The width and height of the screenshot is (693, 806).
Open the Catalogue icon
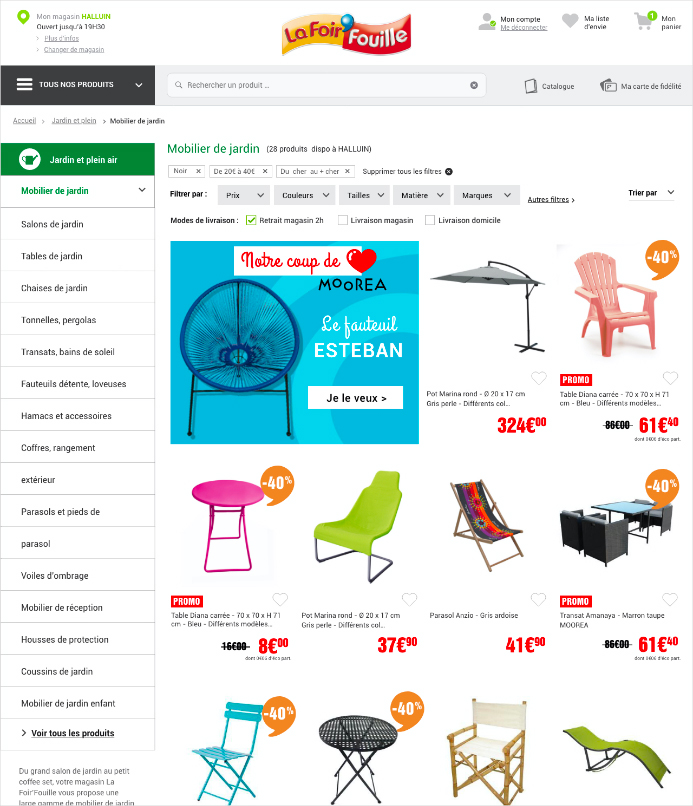[x=531, y=86]
